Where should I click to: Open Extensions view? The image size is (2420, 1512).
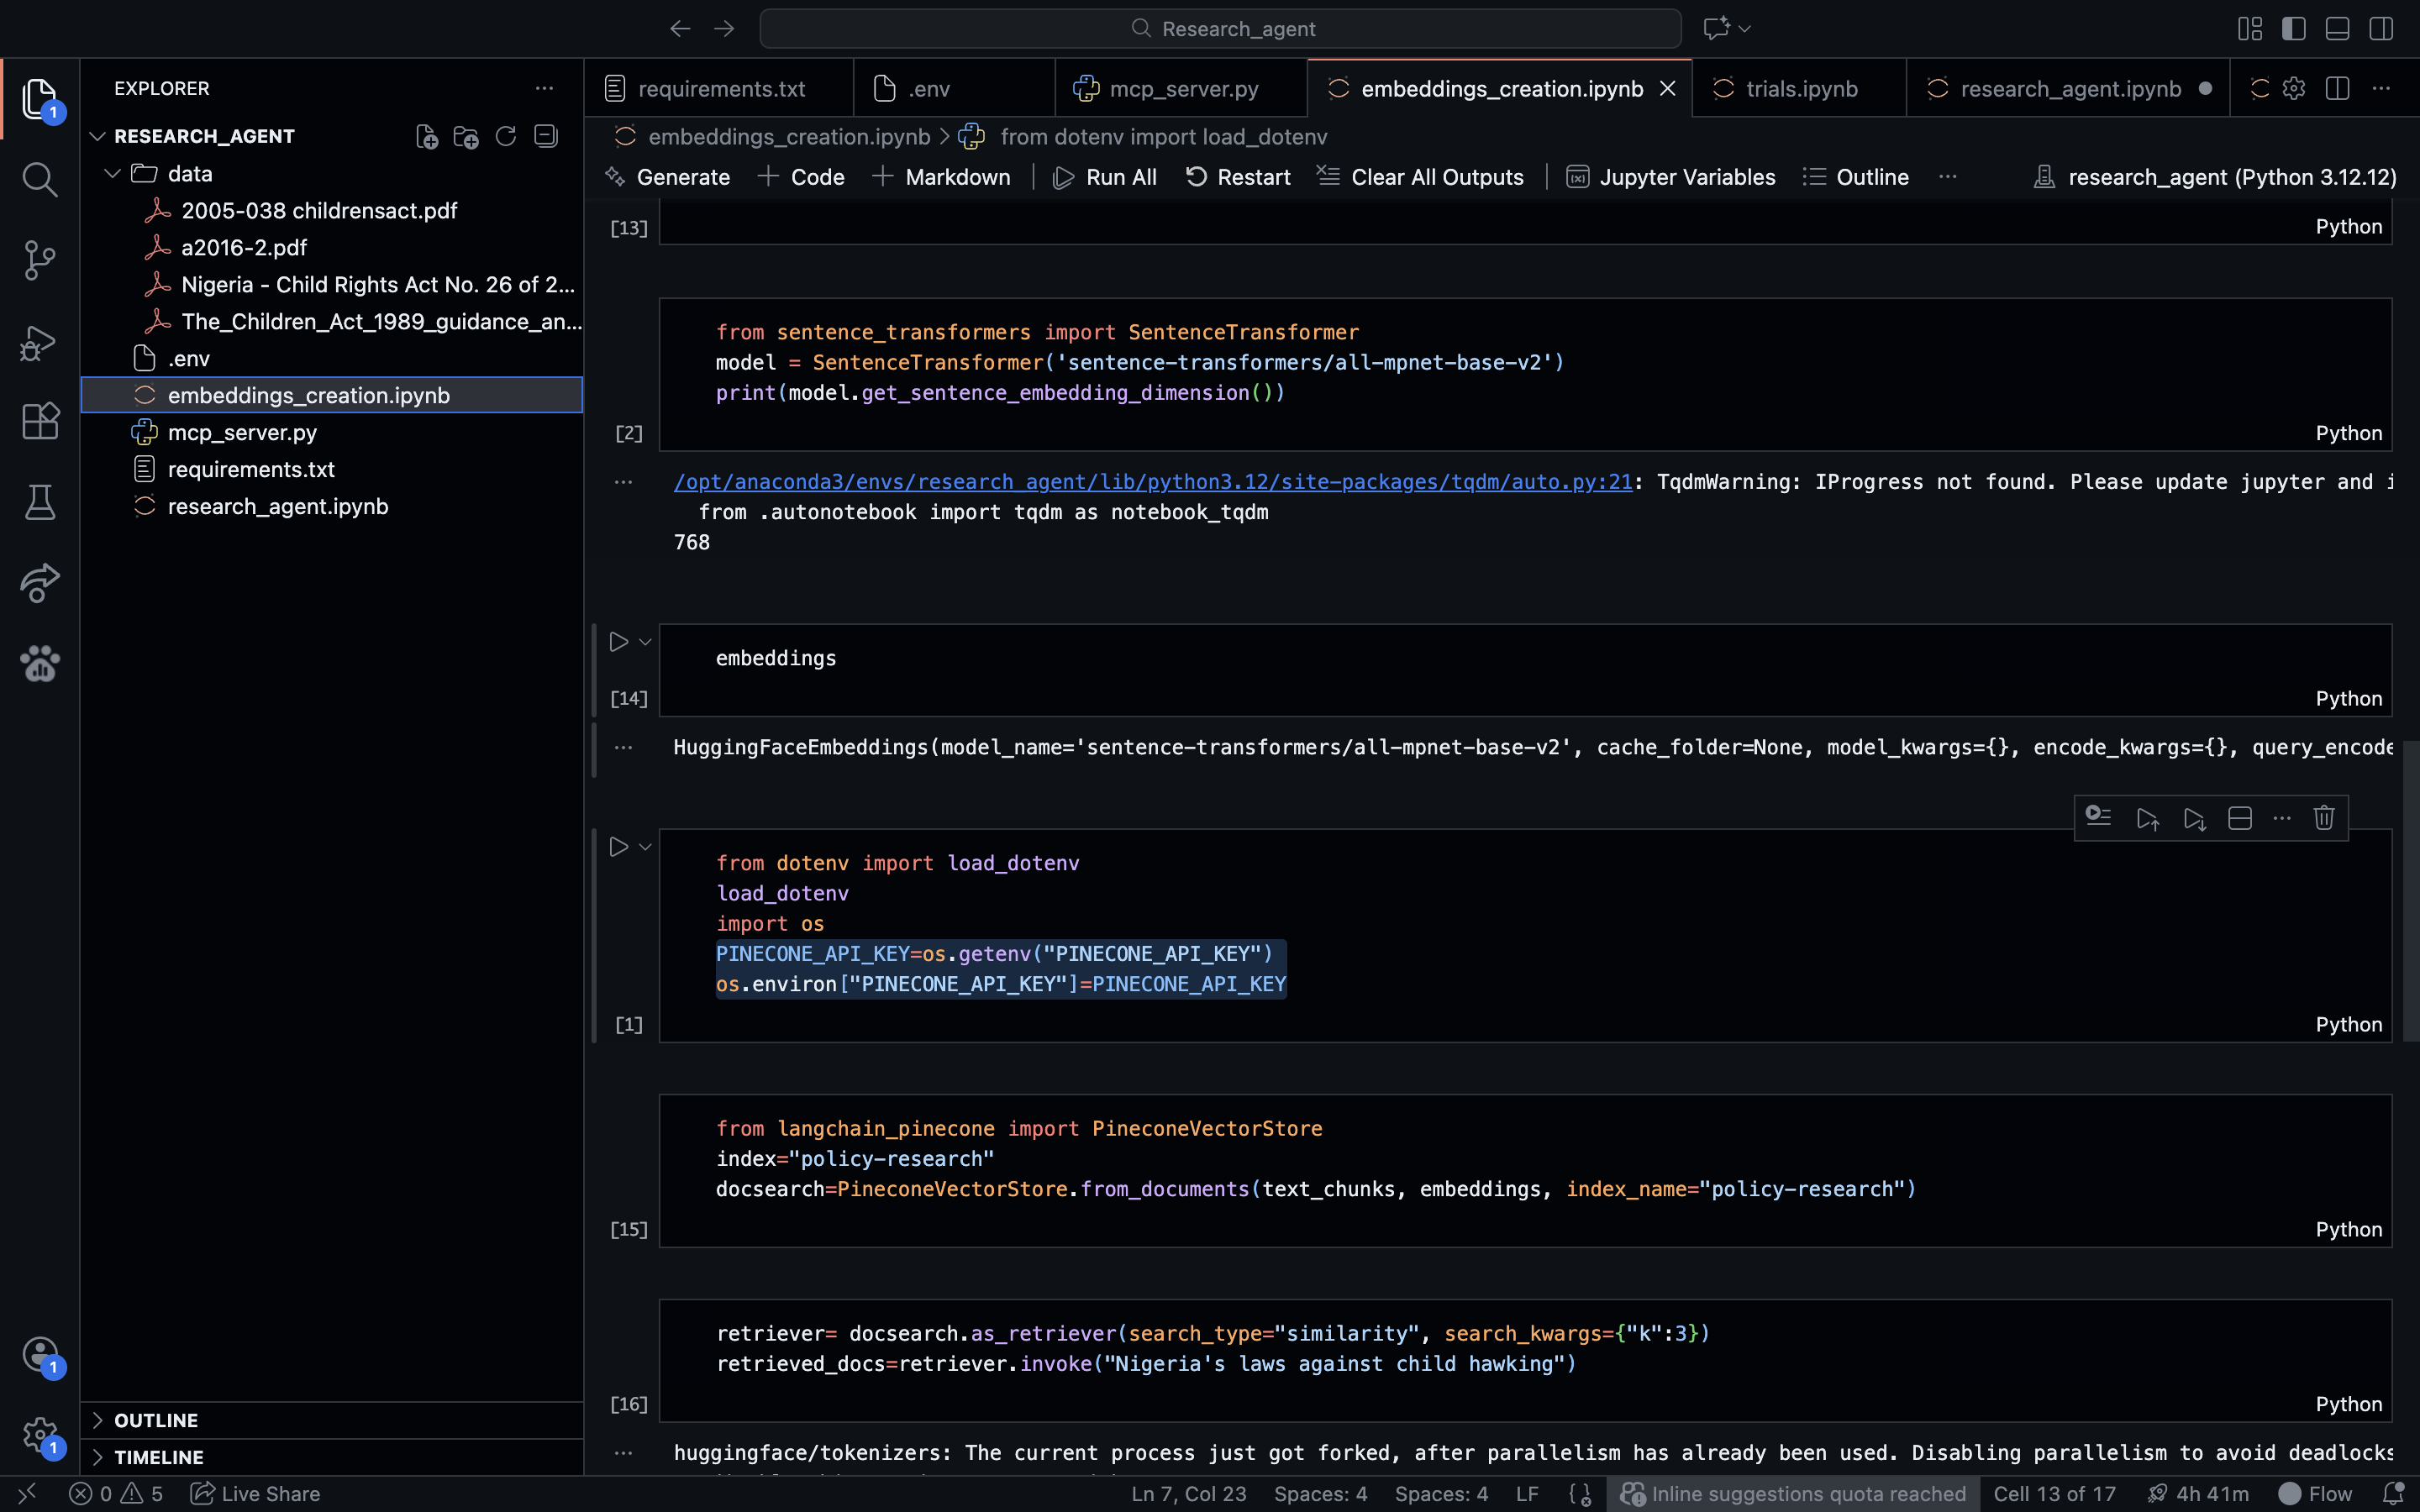point(40,421)
